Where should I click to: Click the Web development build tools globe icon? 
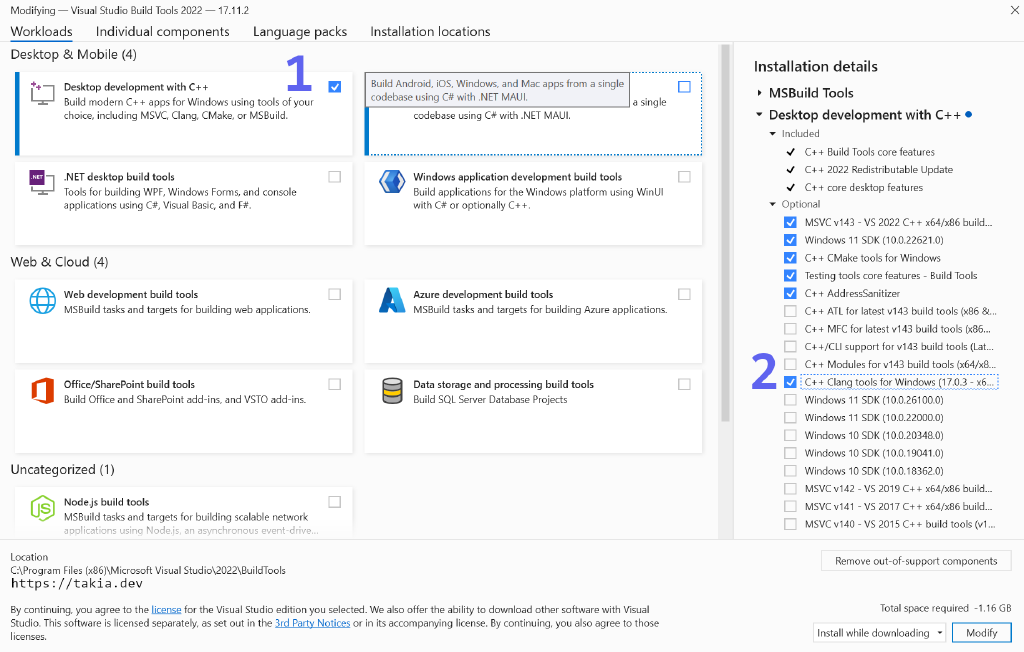[42, 301]
